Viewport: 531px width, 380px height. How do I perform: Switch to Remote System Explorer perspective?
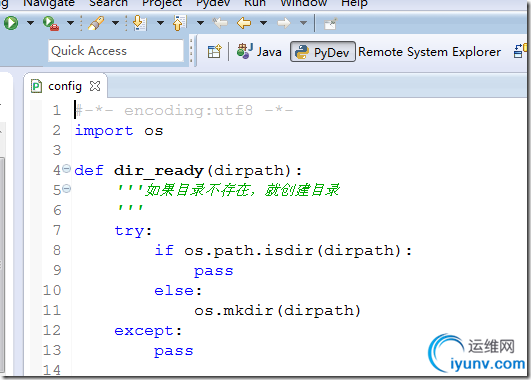(x=429, y=52)
